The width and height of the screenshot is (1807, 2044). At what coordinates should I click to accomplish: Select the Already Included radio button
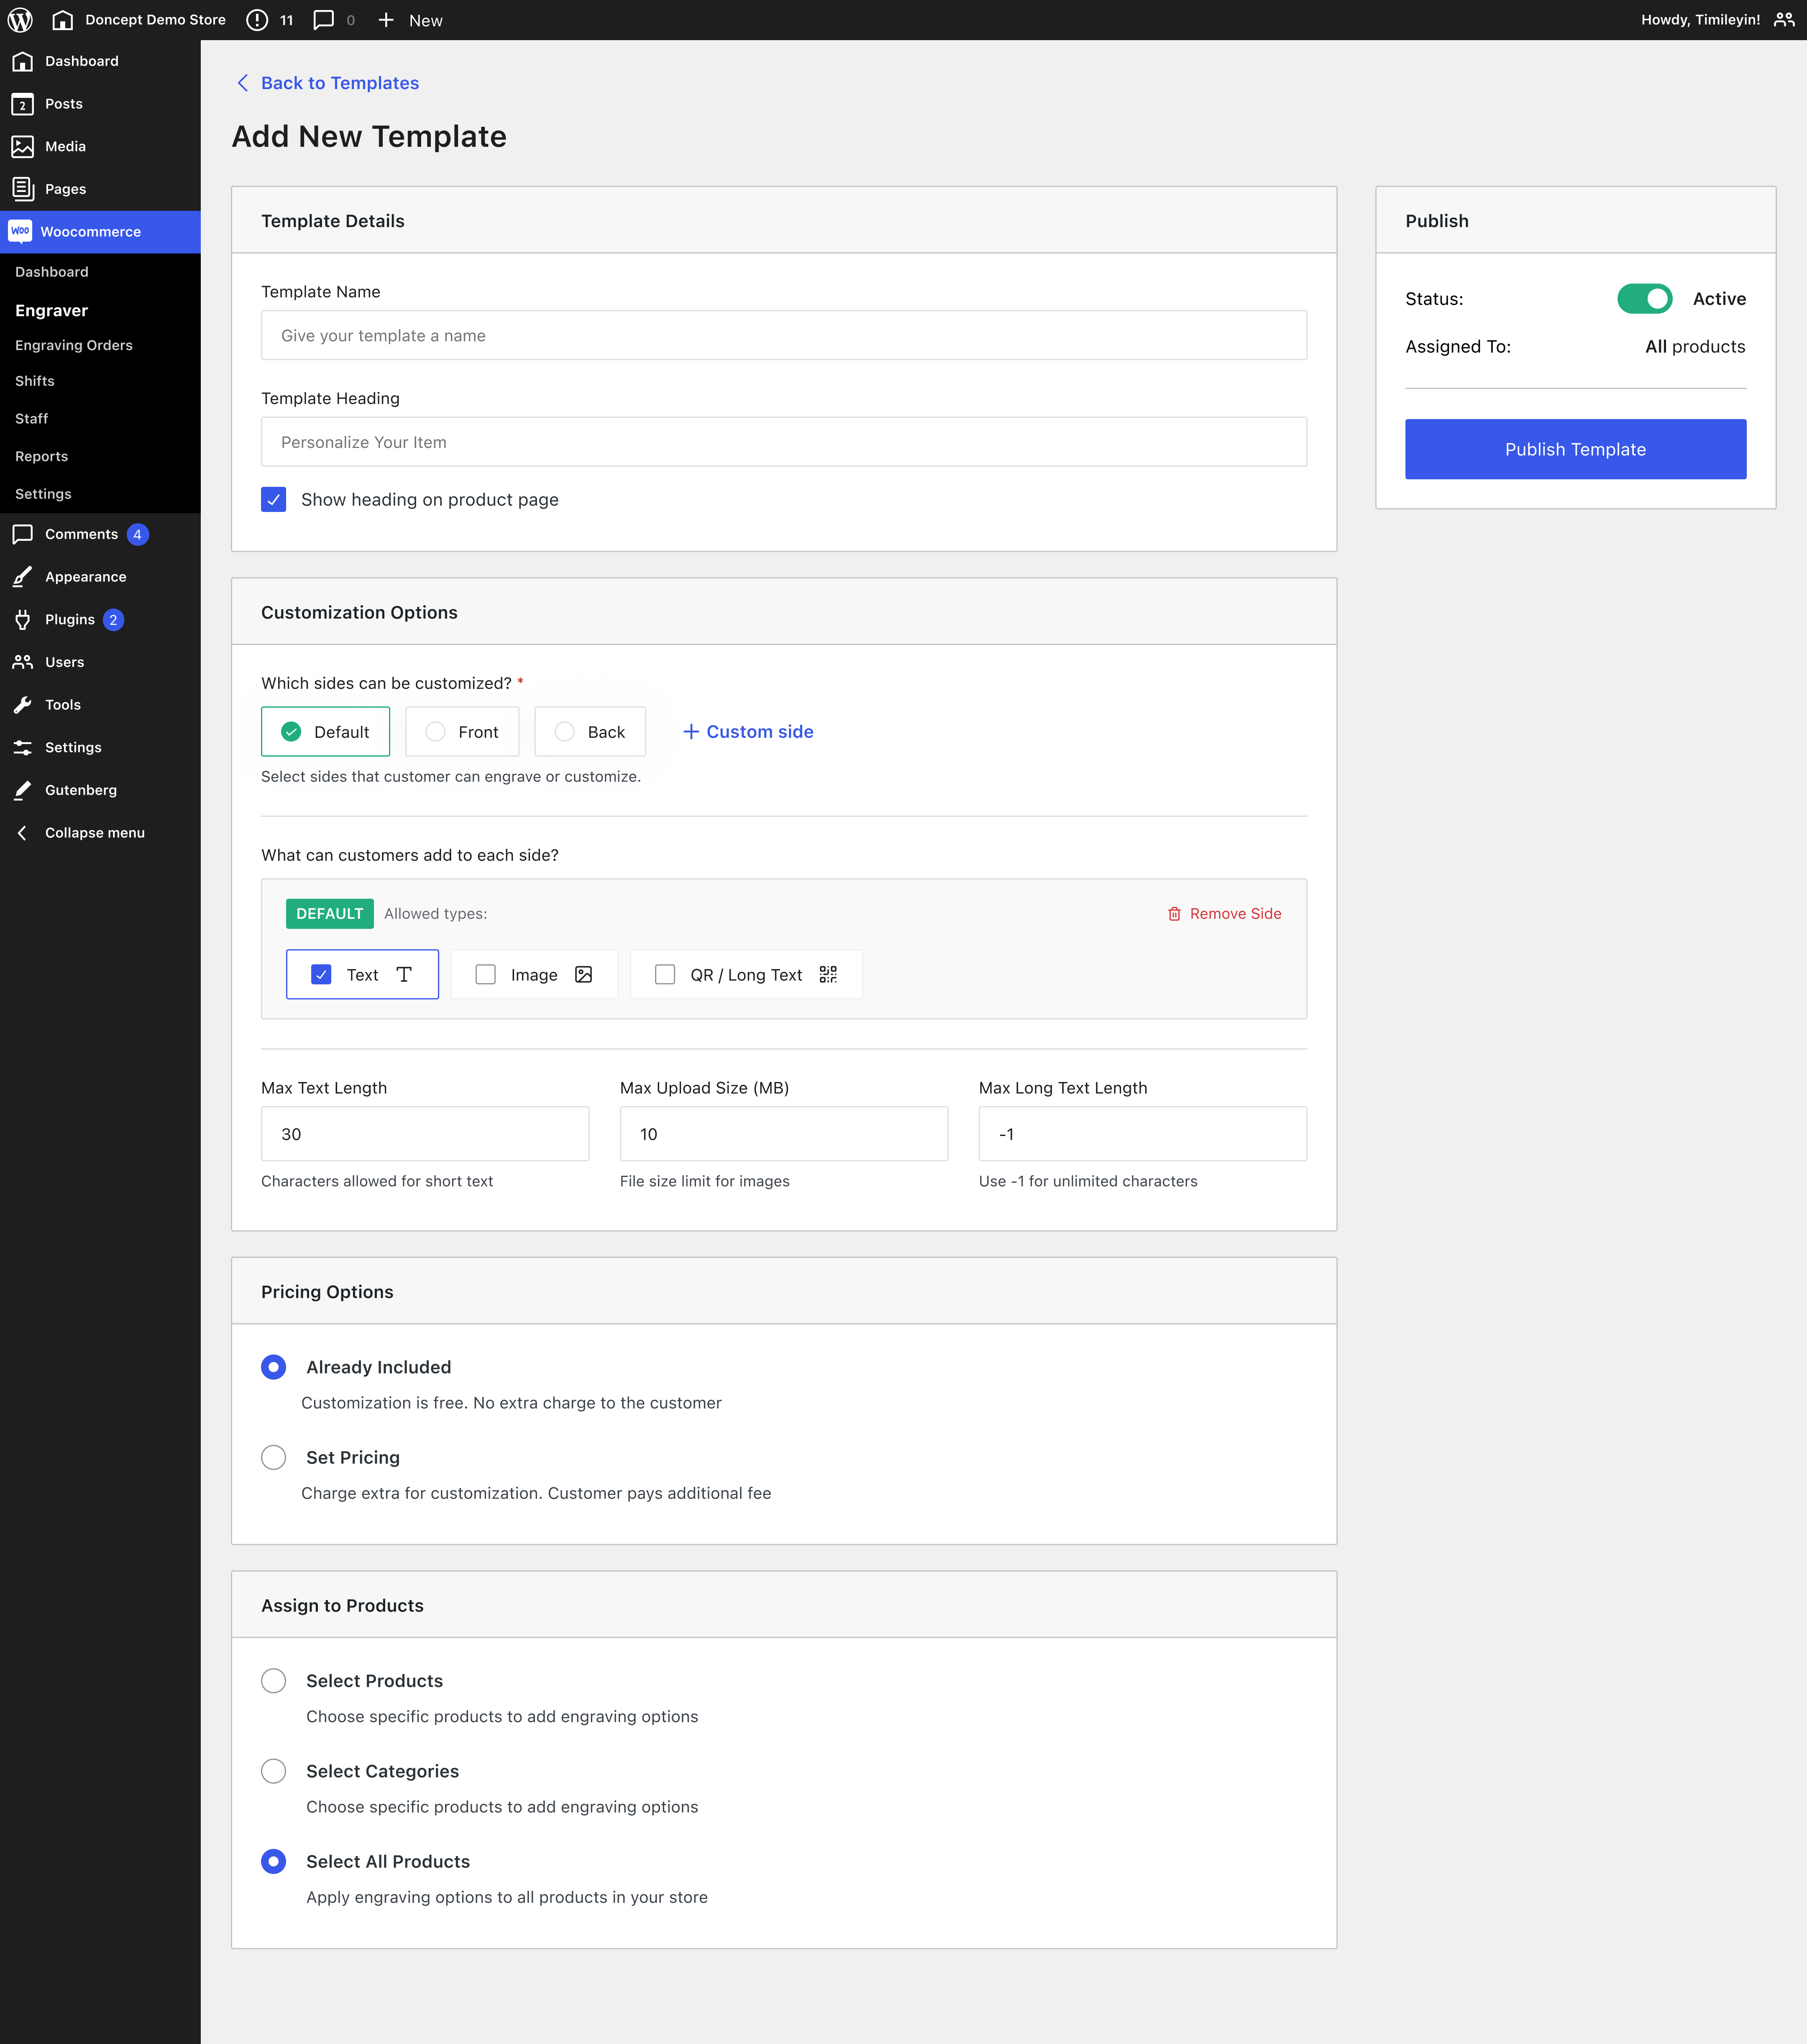274,1367
